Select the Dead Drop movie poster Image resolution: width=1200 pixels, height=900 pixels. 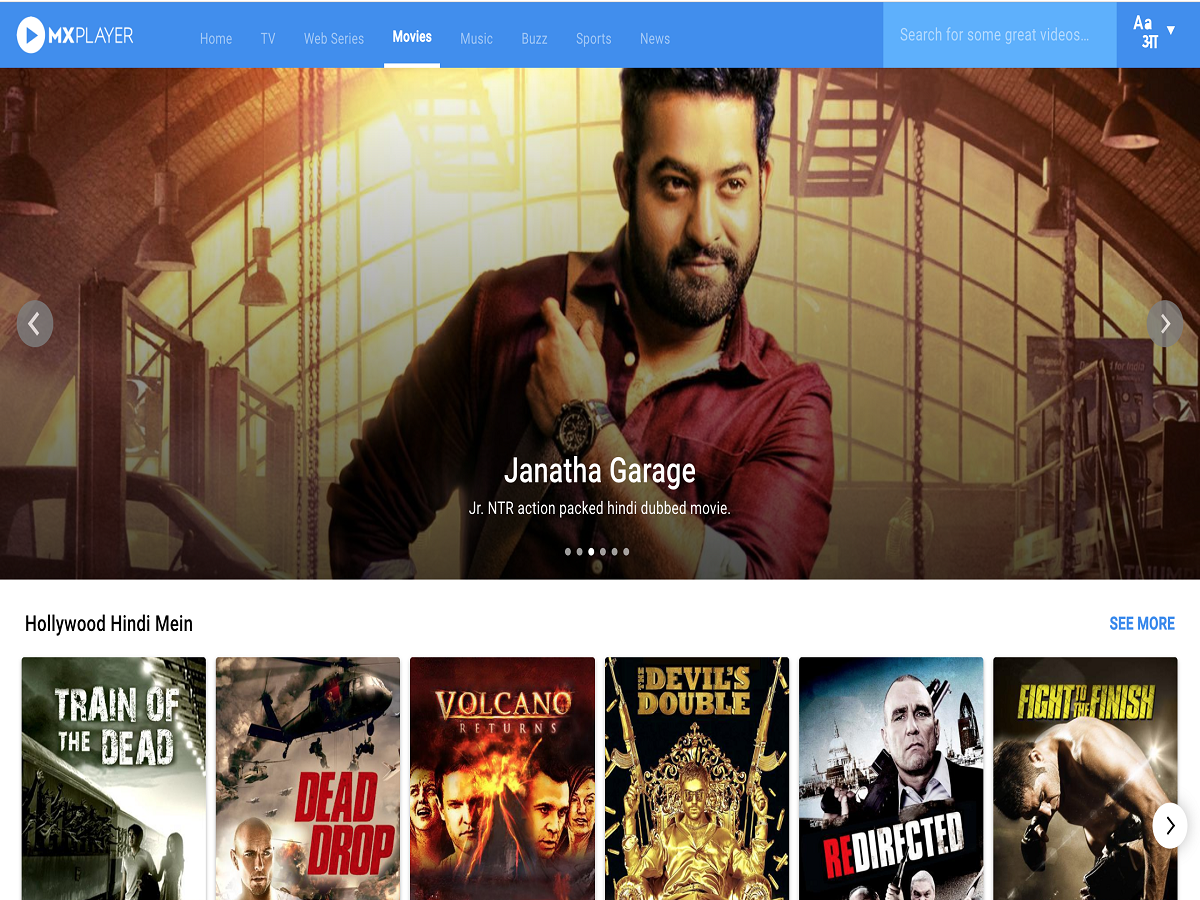click(x=308, y=778)
